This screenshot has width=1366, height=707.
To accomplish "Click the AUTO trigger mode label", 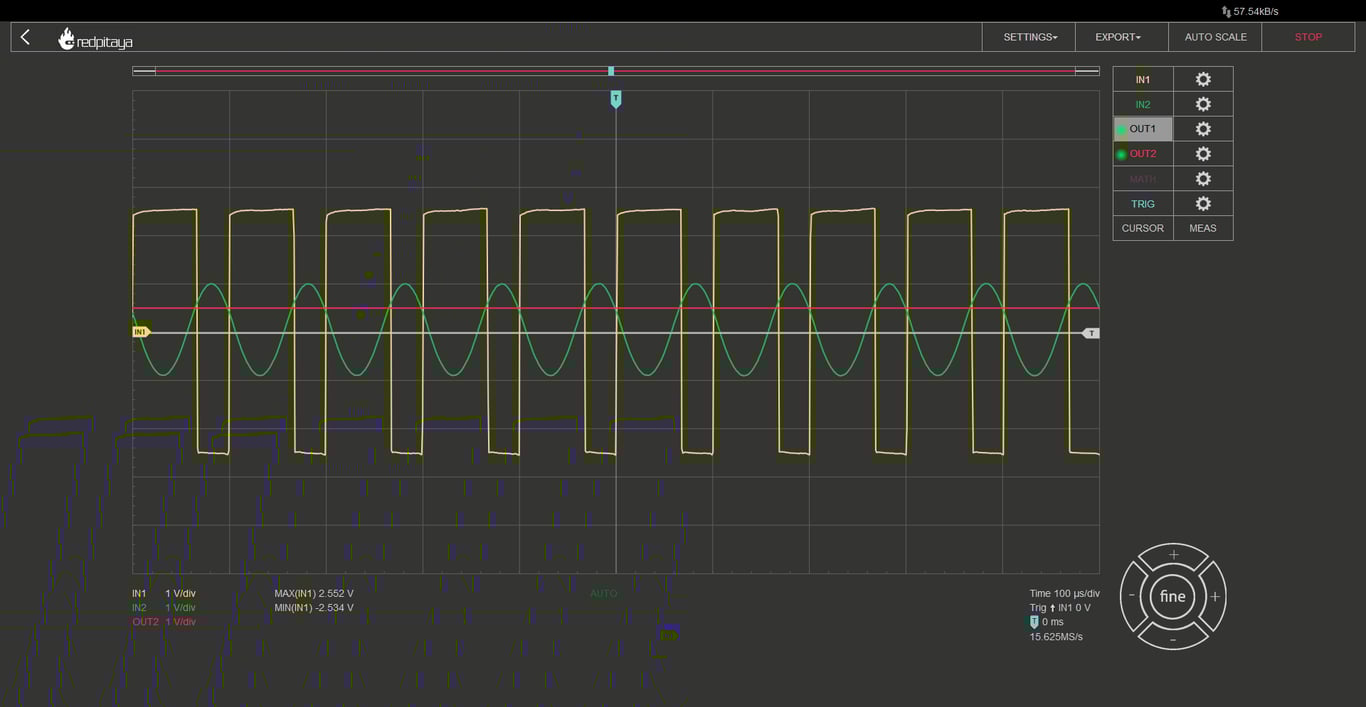I will pyautogui.click(x=604, y=593).
